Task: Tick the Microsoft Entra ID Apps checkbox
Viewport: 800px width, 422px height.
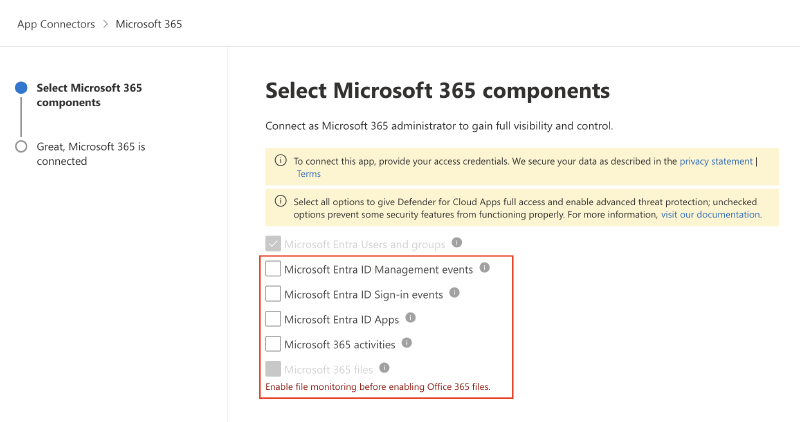Action: click(x=273, y=318)
